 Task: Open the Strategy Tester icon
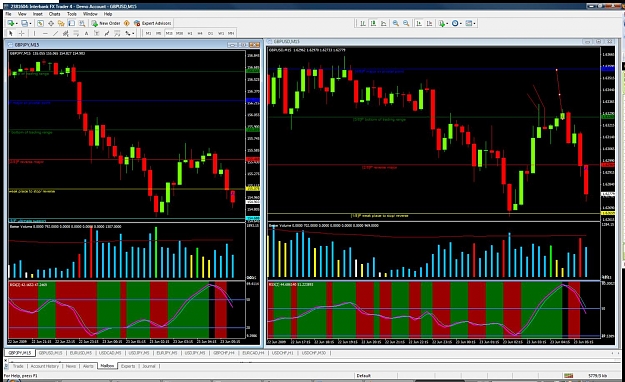[x=82, y=23]
